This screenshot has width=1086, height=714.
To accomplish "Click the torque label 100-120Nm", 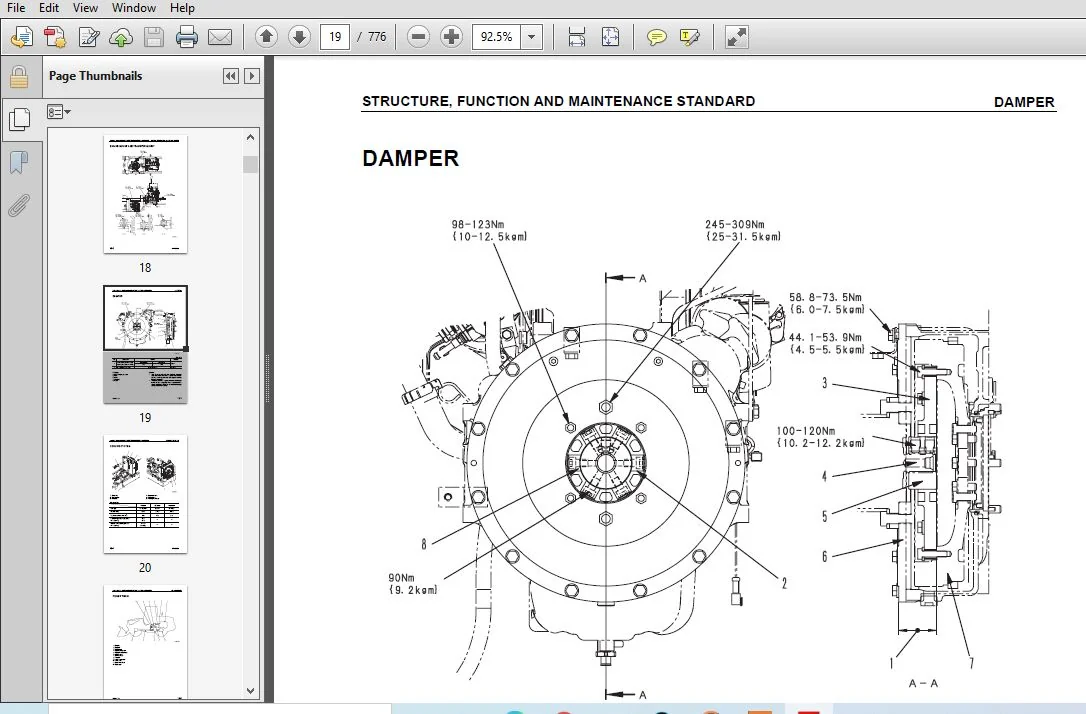I will click(x=805, y=431).
